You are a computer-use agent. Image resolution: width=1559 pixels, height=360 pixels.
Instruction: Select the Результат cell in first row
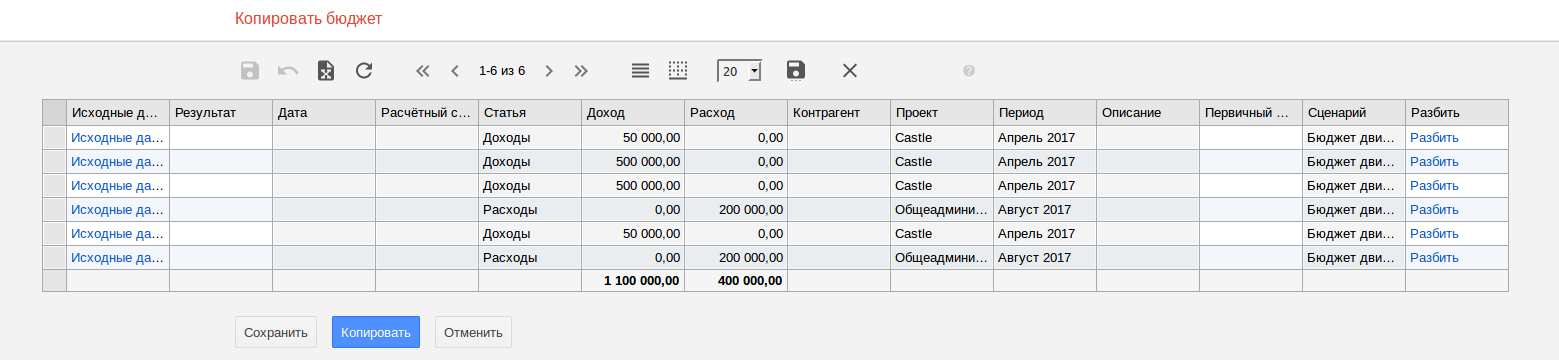point(221,138)
